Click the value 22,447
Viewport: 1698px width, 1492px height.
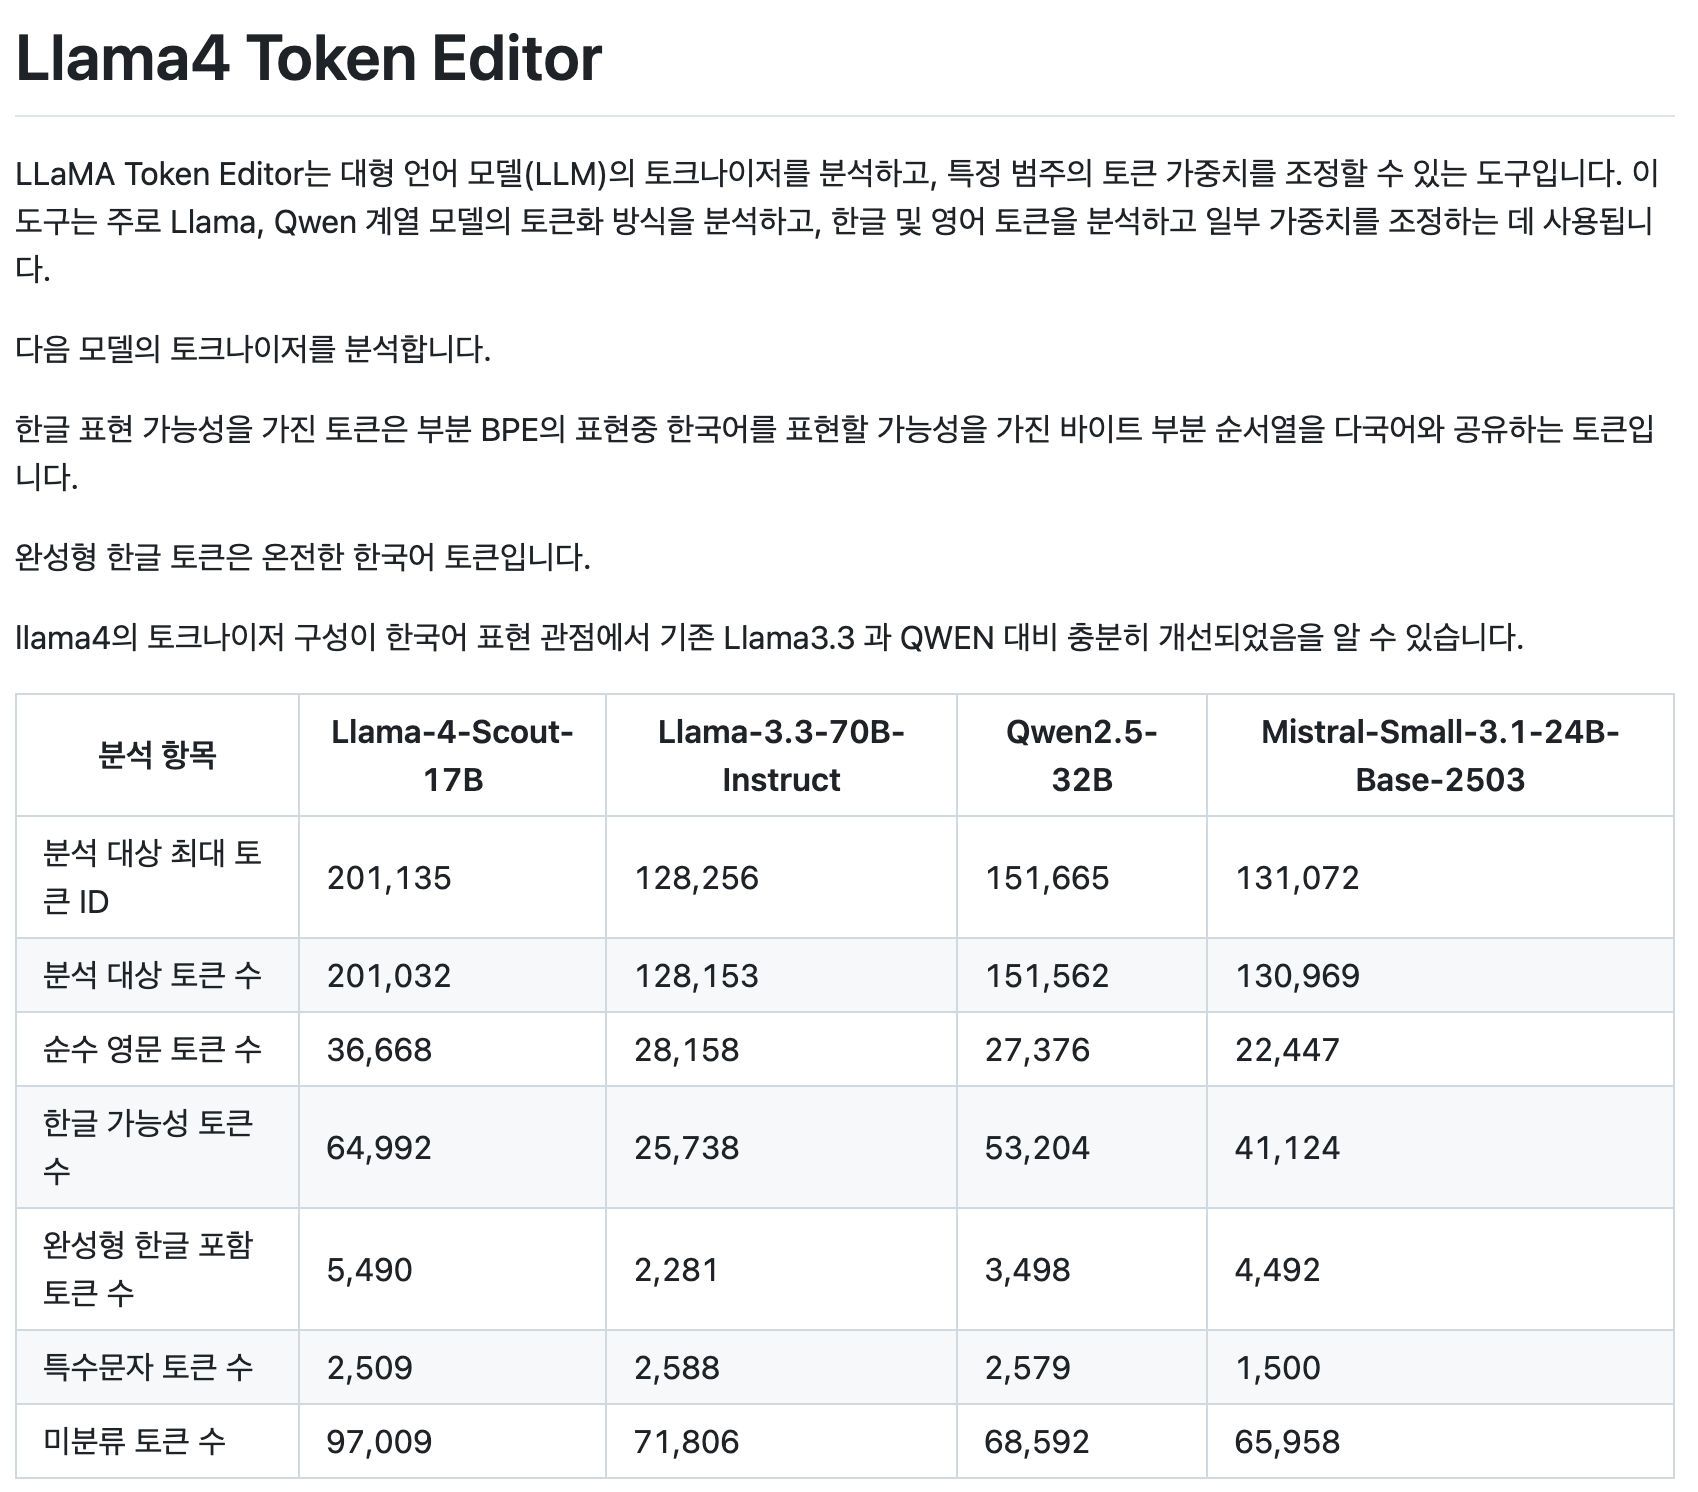(1288, 1050)
